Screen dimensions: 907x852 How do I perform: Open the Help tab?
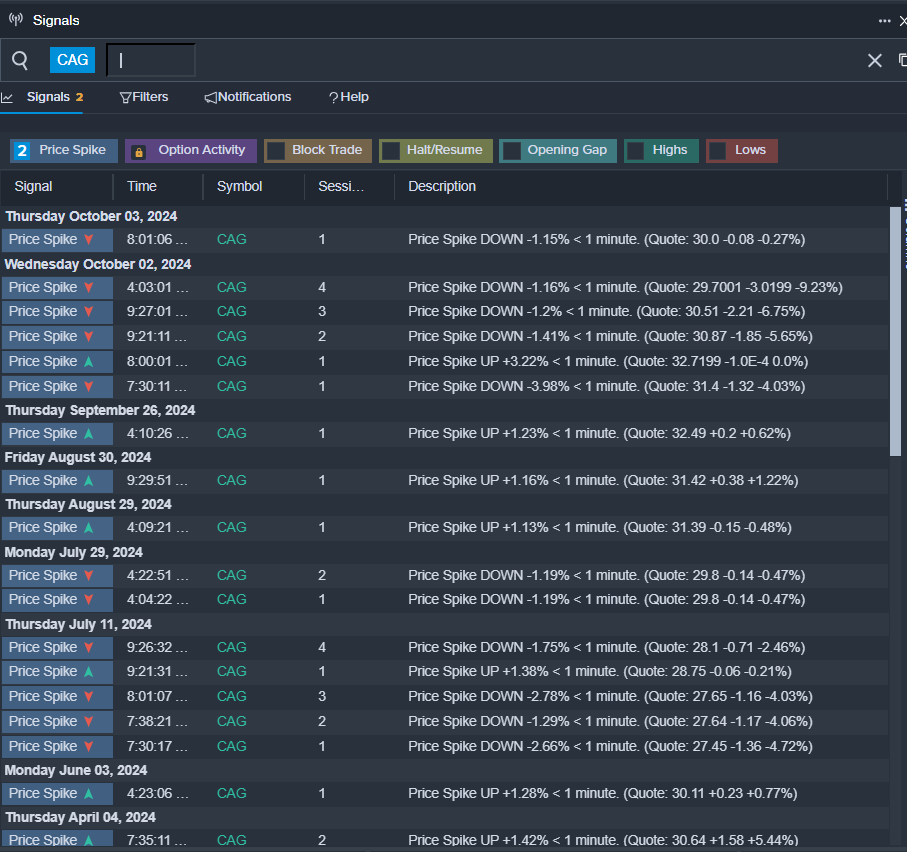click(x=349, y=97)
